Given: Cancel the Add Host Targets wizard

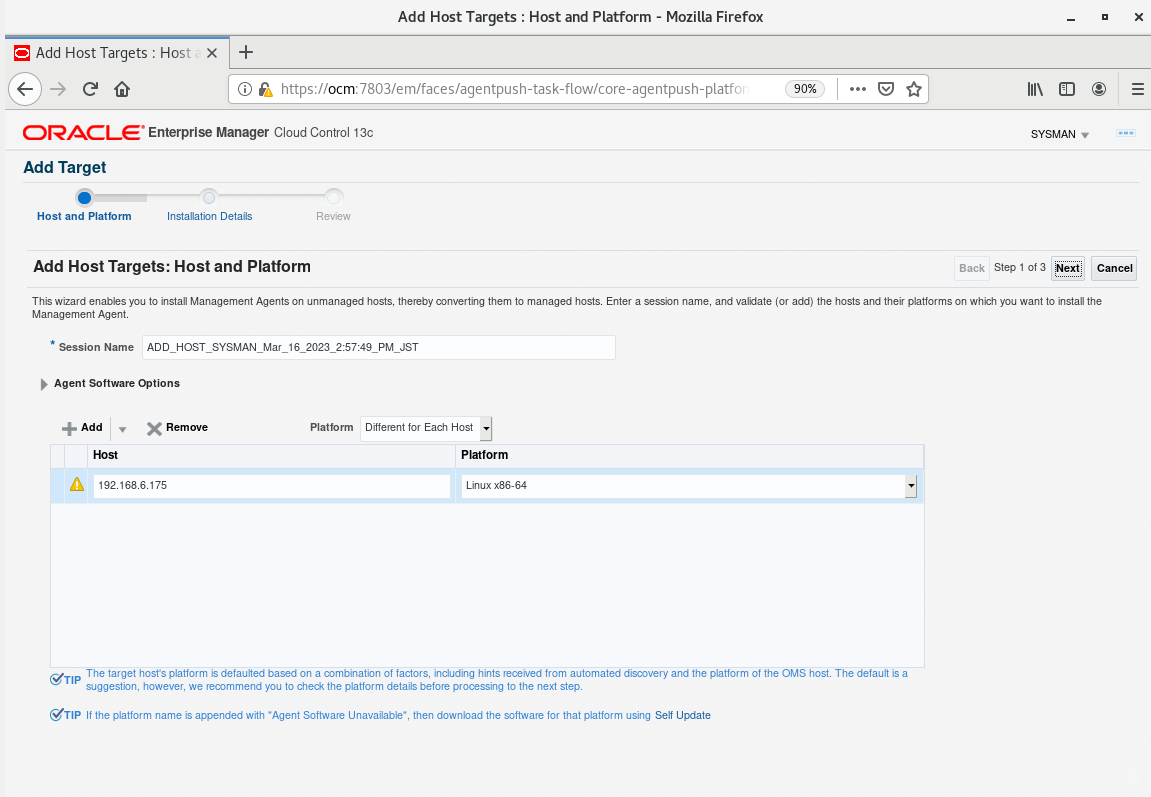Looking at the screenshot, I should [x=1114, y=268].
